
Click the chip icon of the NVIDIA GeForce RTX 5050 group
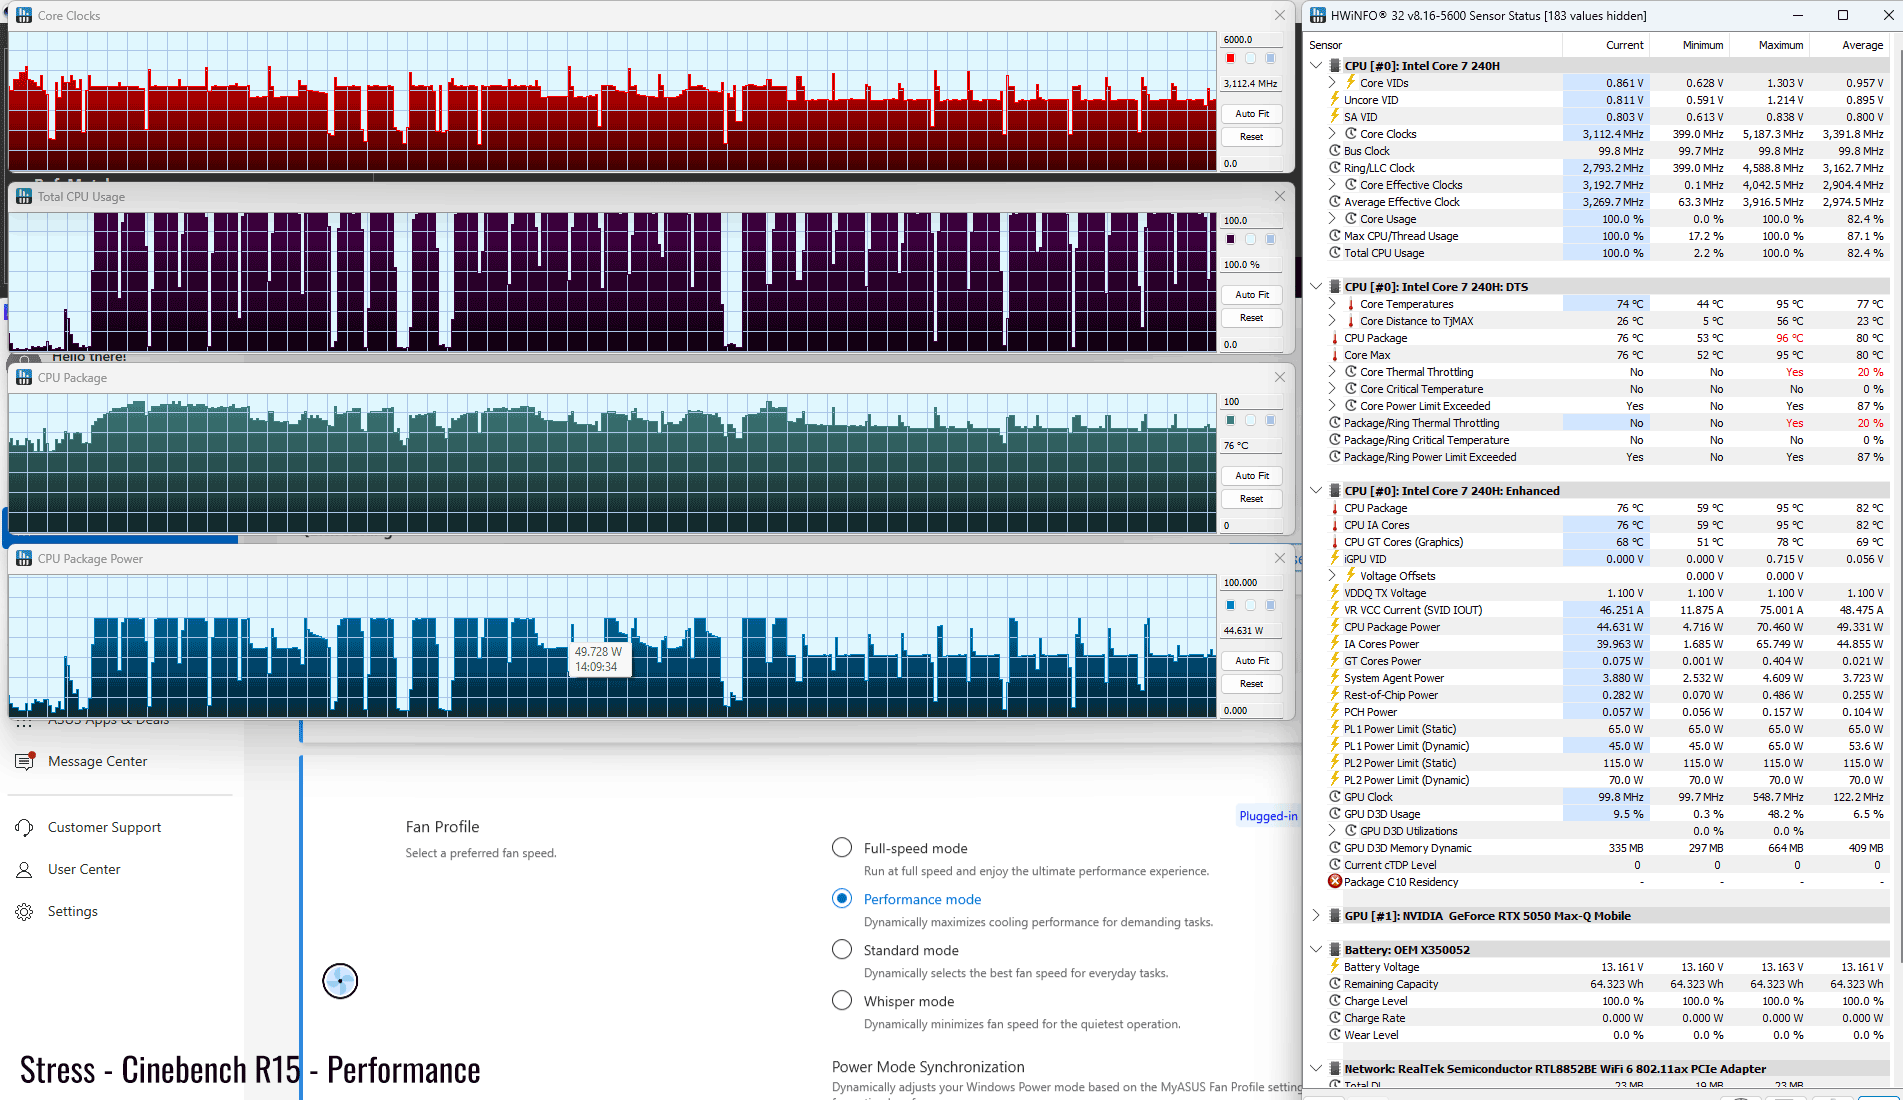[x=1335, y=916]
